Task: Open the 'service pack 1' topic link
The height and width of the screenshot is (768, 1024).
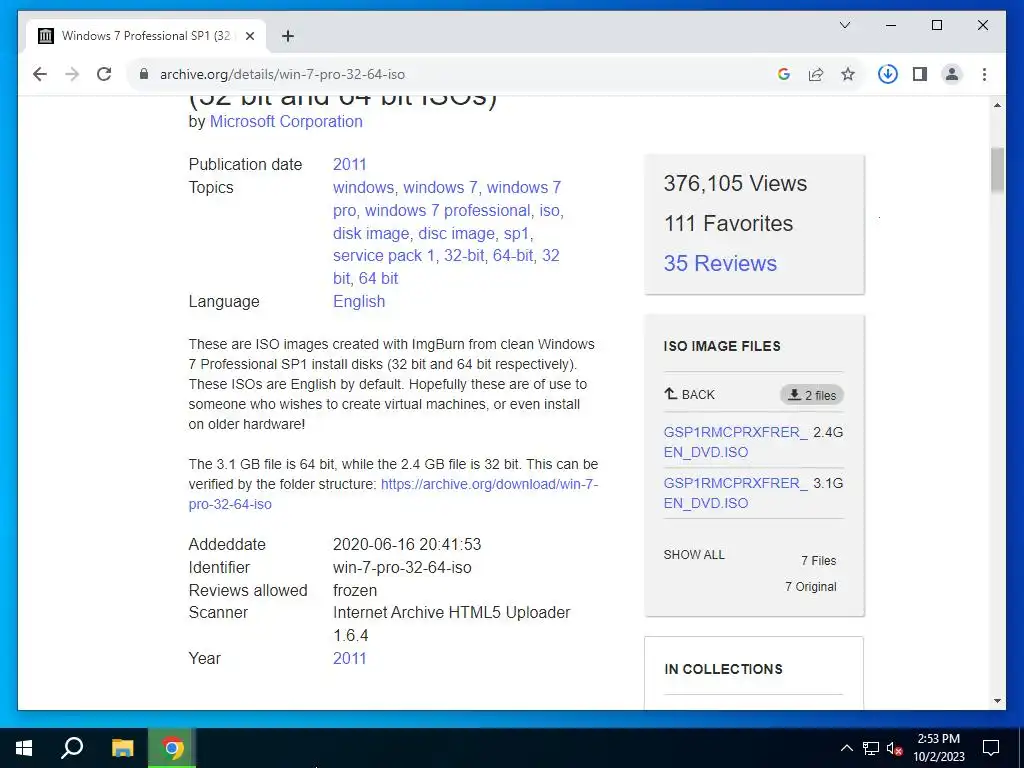Action: pyautogui.click(x=383, y=255)
